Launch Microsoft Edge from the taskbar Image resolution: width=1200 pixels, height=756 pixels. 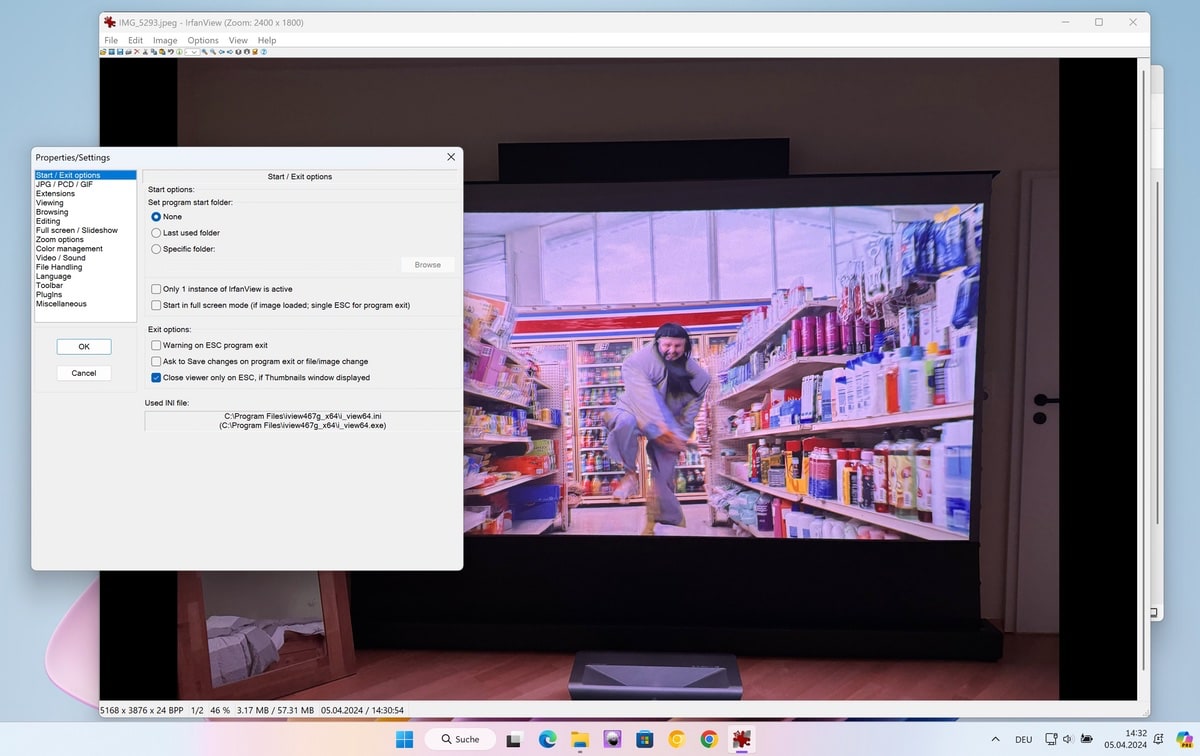pyautogui.click(x=547, y=739)
